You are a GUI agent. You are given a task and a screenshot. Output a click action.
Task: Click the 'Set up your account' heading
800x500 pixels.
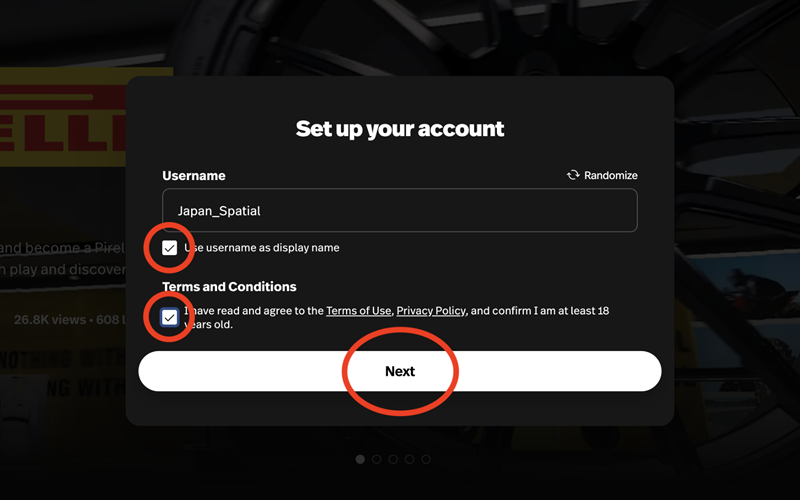(x=400, y=129)
